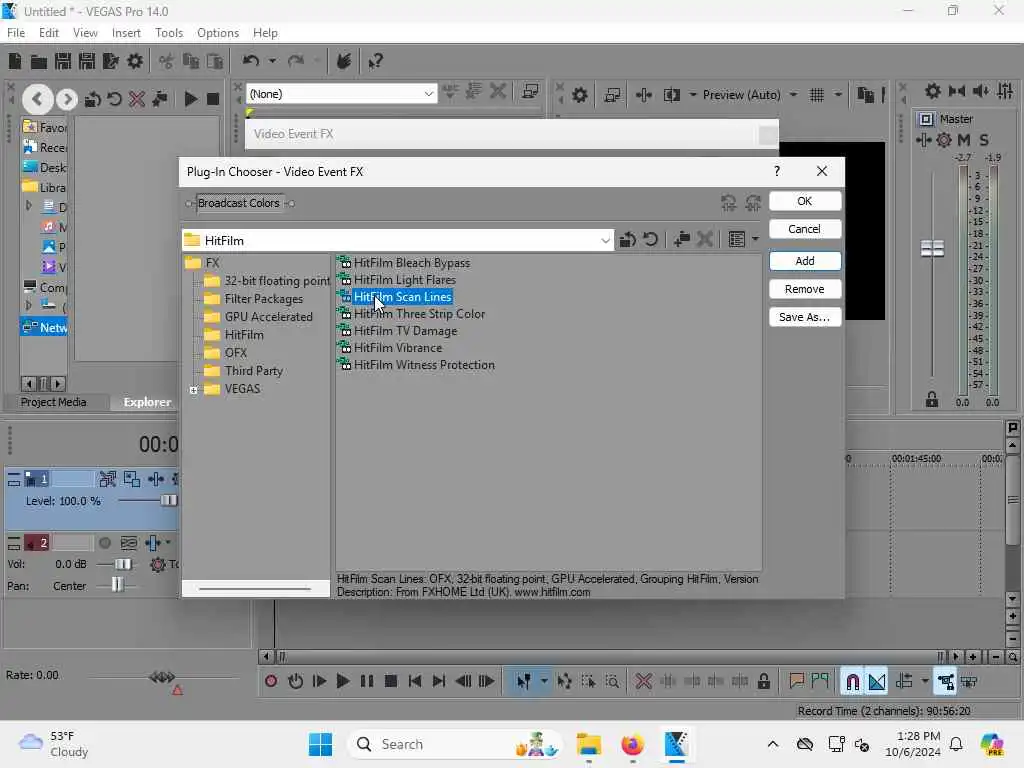Solo the Master bus with S
Image resolution: width=1024 pixels, height=768 pixels.
984,140
